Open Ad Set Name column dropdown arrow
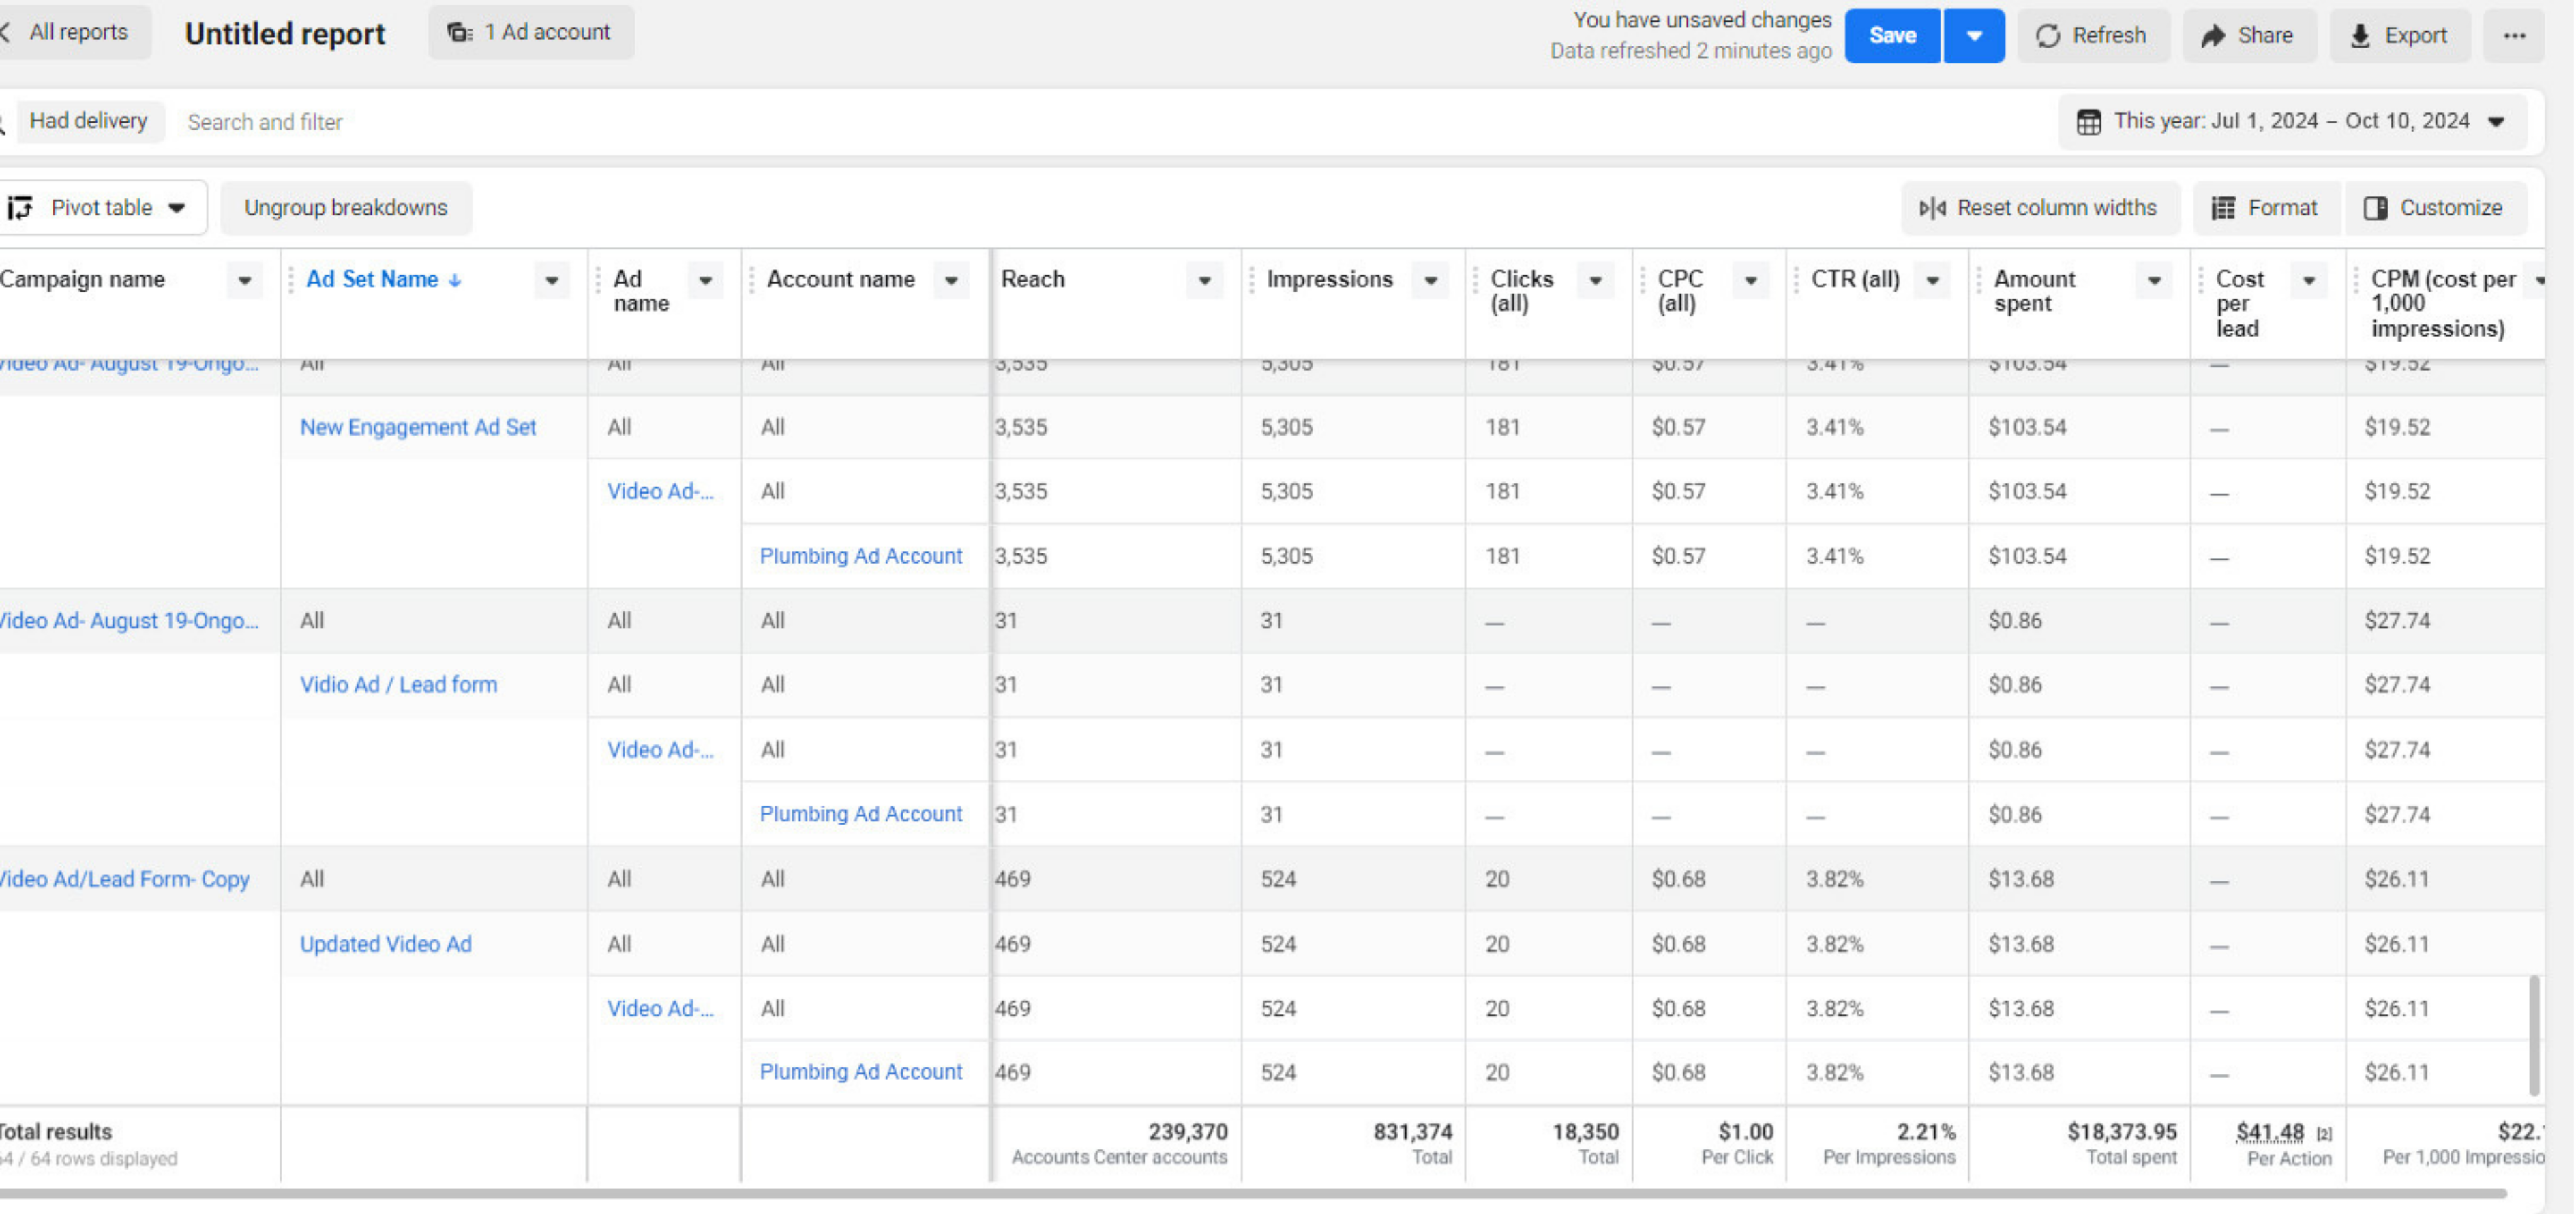The height and width of the screenshot is (1214, 2576). coord(551,281)
